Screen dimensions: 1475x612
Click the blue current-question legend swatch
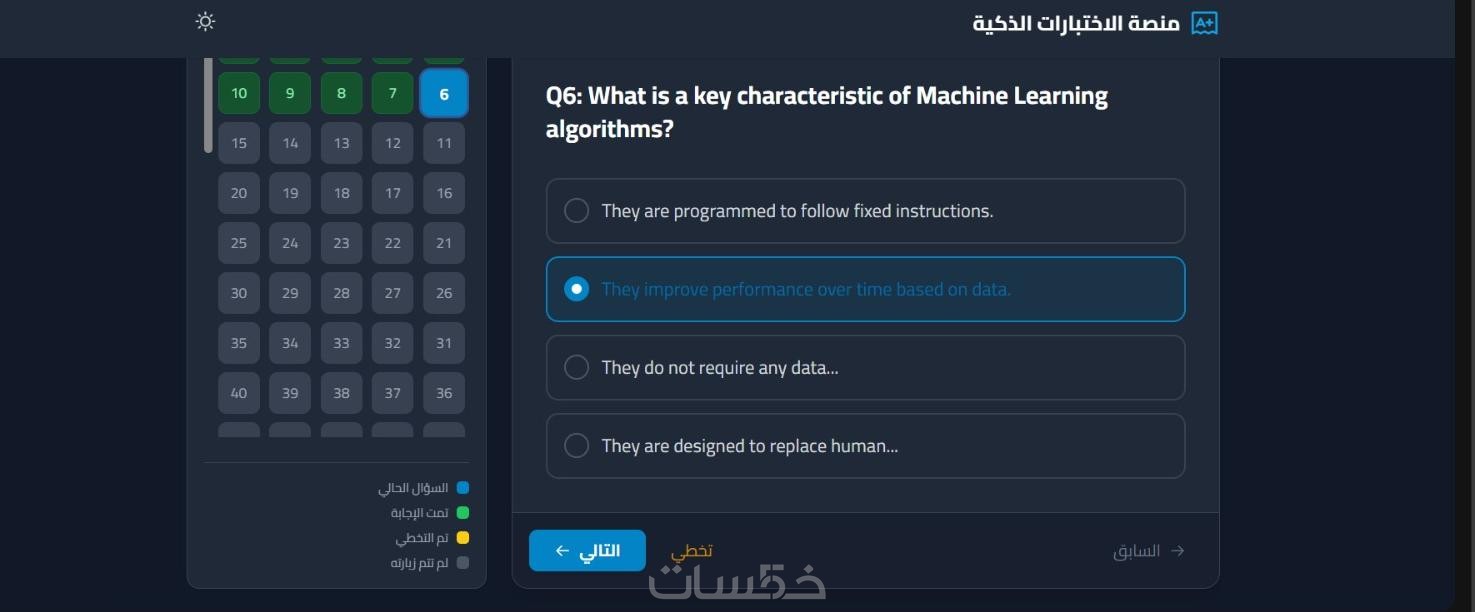click(x=462, y=488)
